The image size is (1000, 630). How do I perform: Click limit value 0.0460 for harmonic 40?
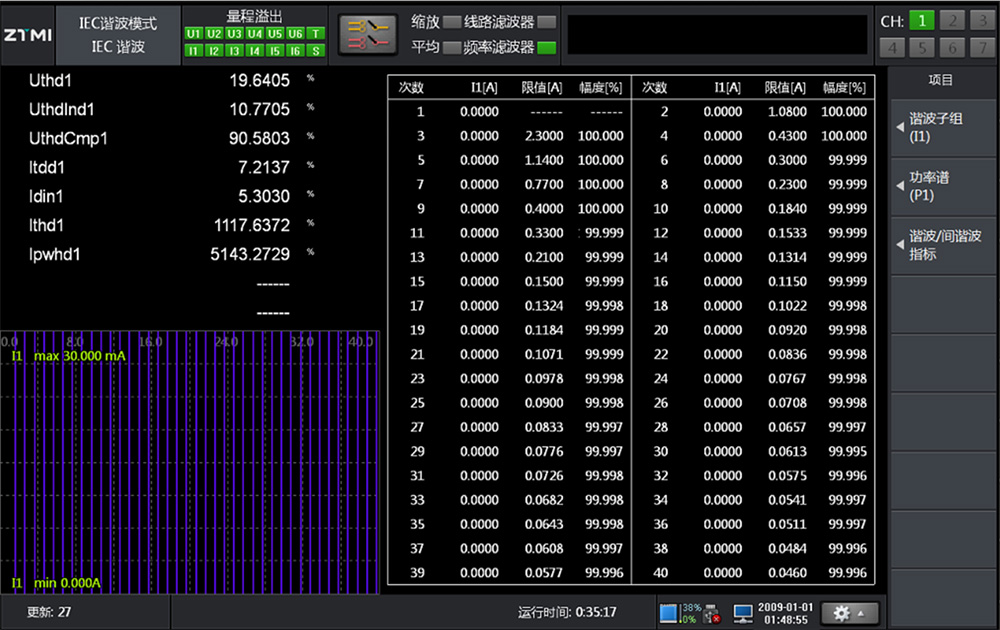coord(788,573)
